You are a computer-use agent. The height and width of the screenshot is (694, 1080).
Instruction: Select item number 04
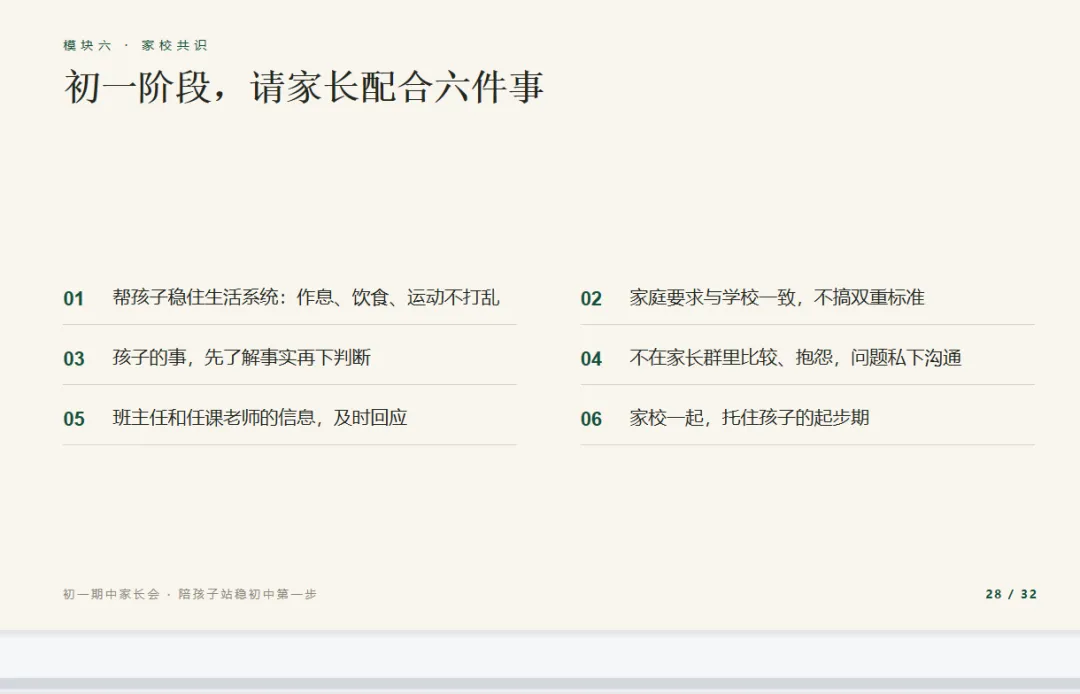(x=591, y=359)
